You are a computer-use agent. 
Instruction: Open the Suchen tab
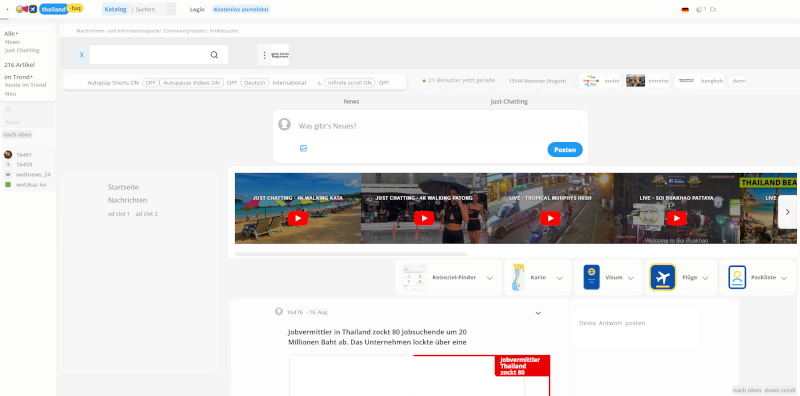point(145,9)
